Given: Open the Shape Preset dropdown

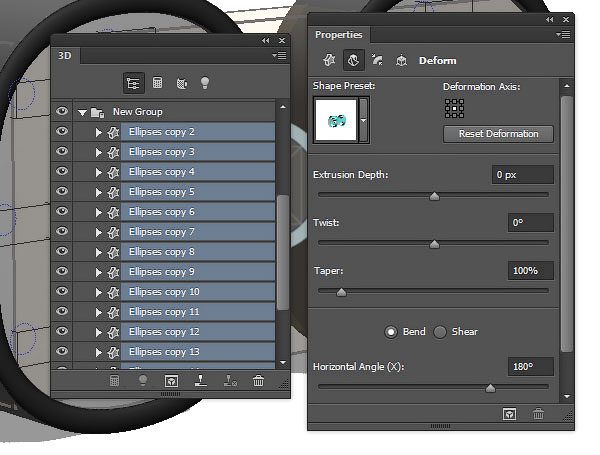Looking at the screenshot, I should coord(364,120).
